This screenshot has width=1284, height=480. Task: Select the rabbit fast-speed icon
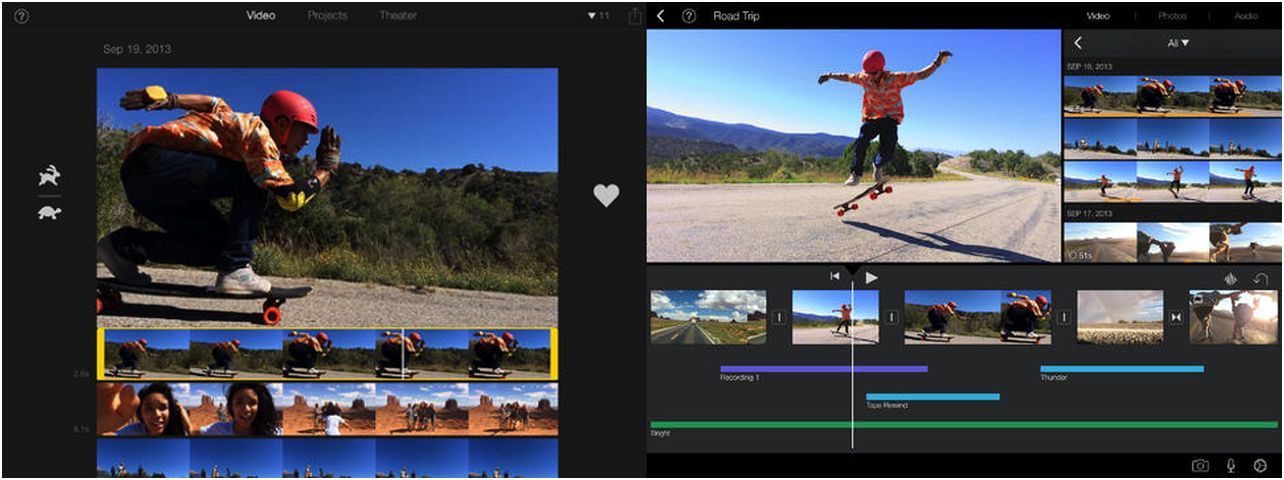[49, 176]
